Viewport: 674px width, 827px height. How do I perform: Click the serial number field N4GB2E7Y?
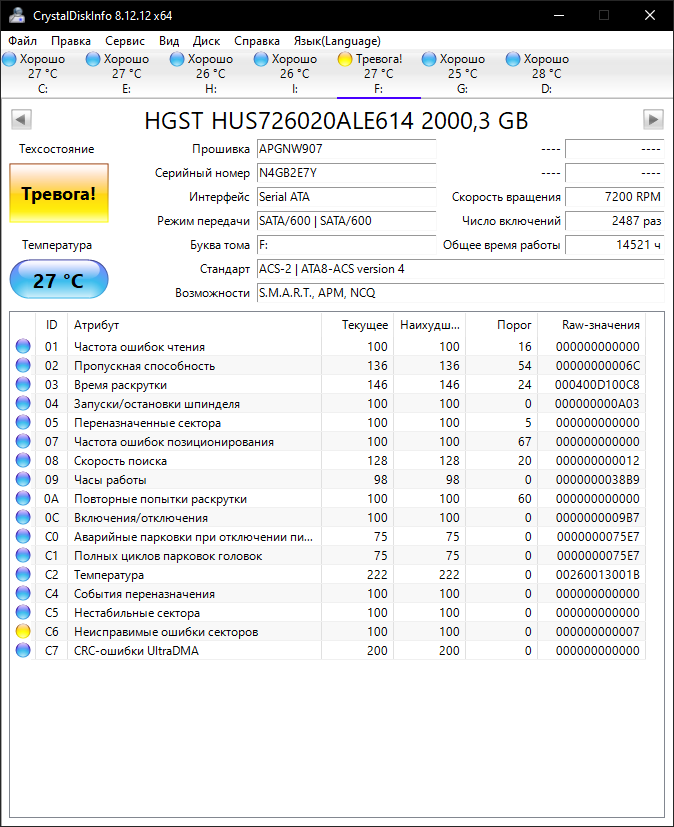coord(346,173)
